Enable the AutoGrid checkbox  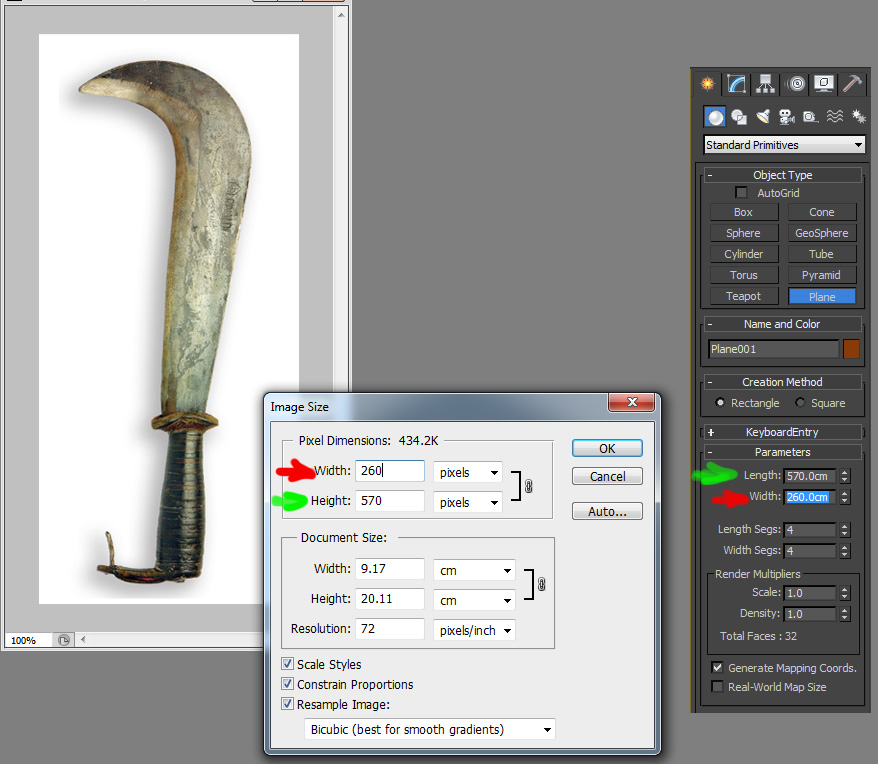click(x=741, y=193)
